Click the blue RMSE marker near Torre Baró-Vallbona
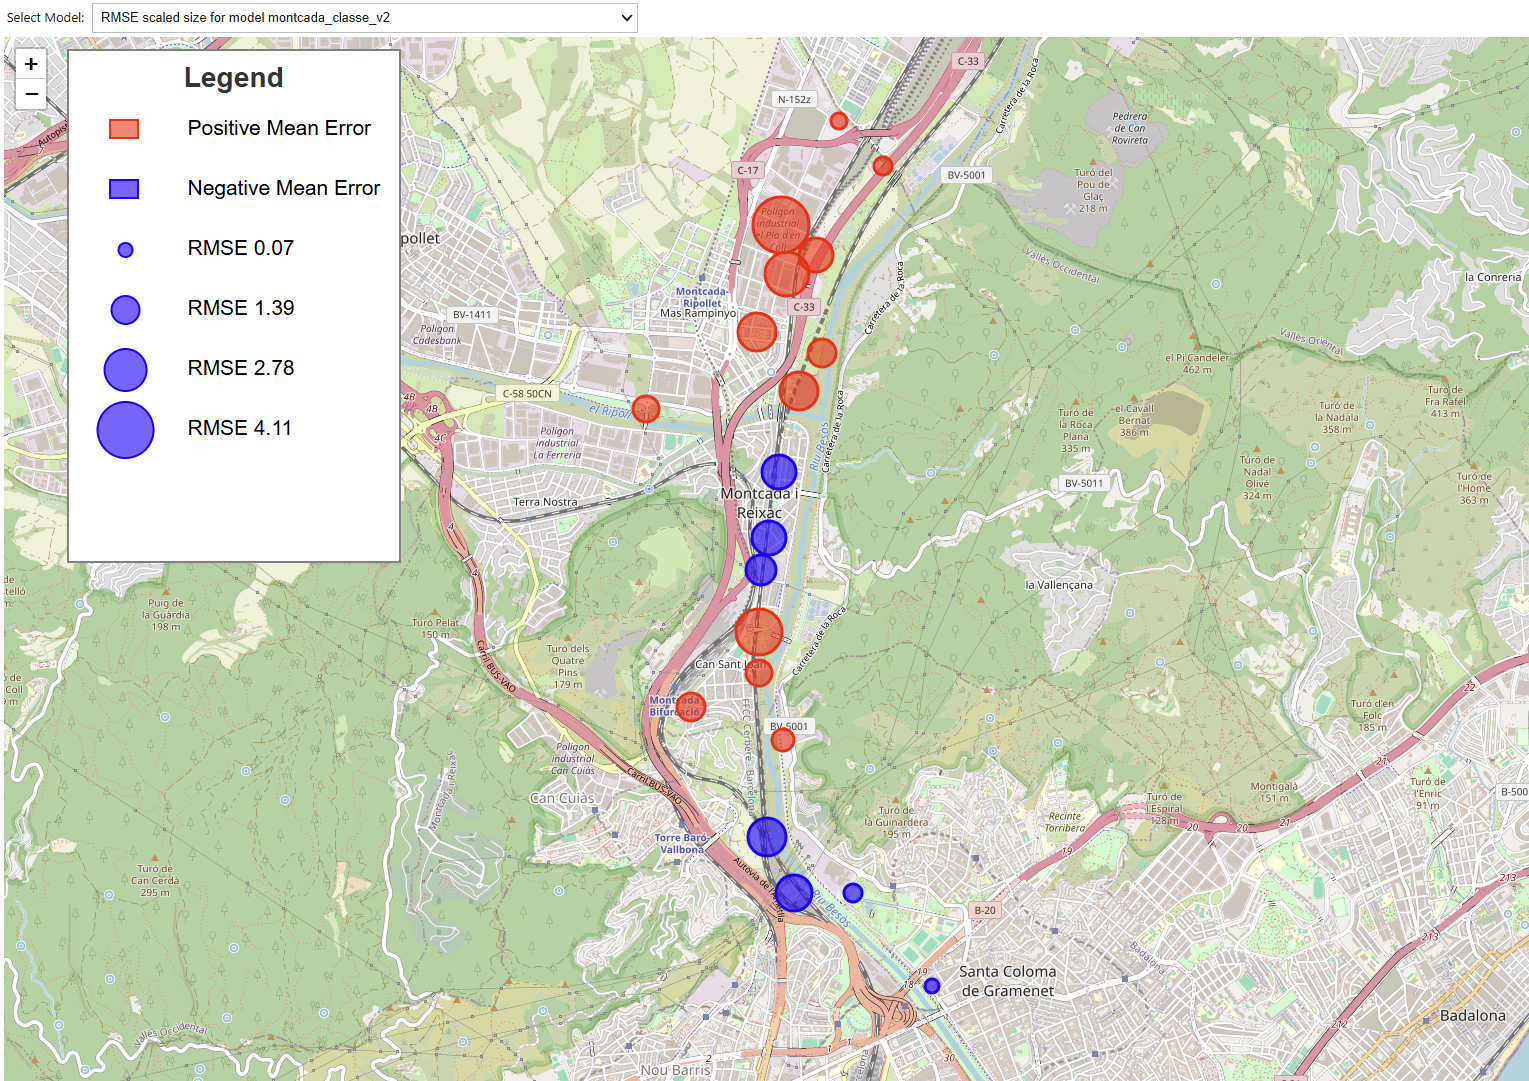 (x=767, y=836)
